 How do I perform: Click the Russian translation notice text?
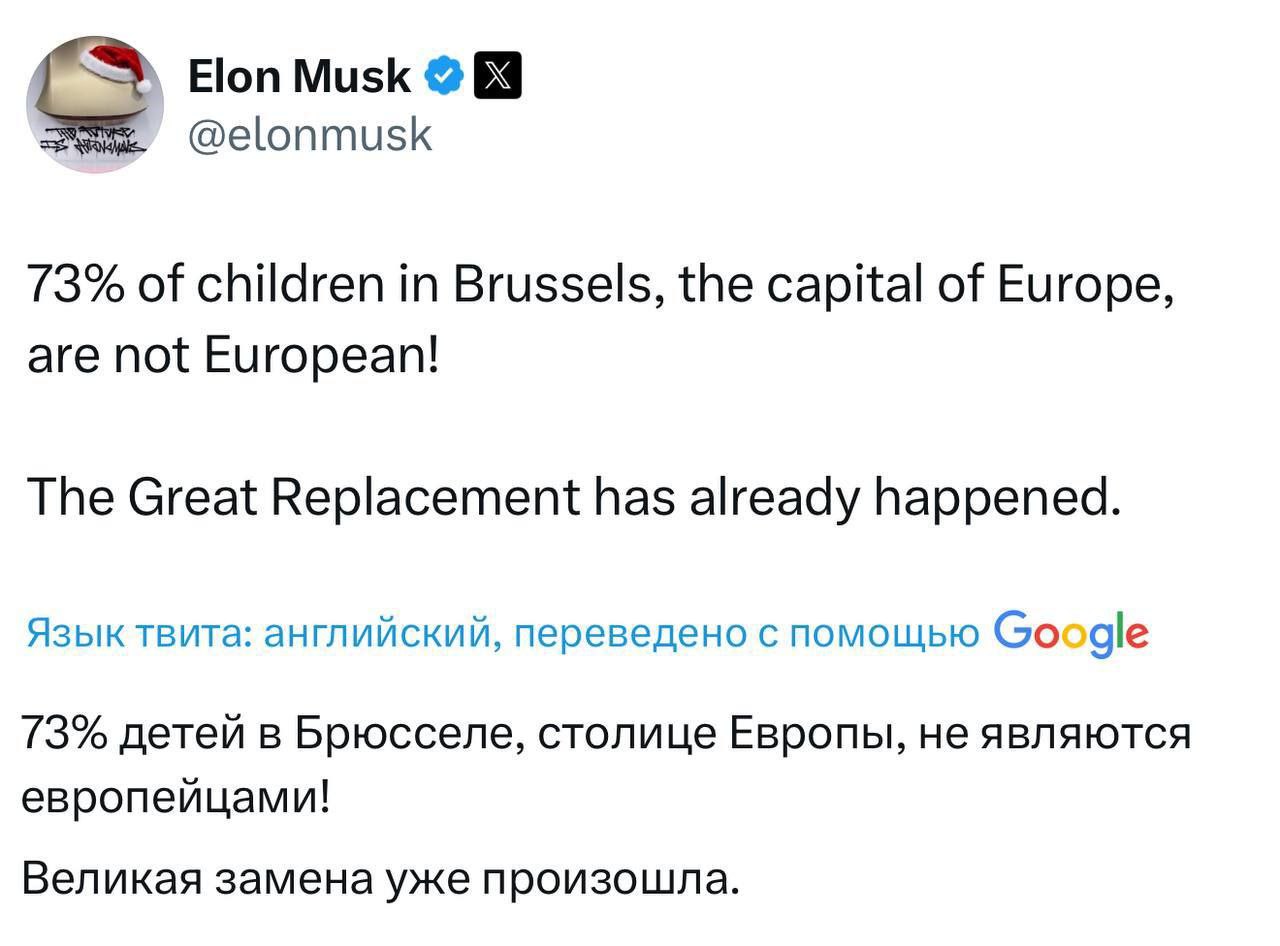(502, 633)
